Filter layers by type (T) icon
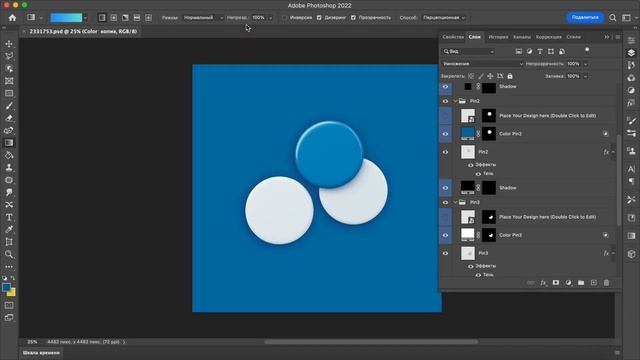This screenshot has height=360, width=640. point(540,51)
